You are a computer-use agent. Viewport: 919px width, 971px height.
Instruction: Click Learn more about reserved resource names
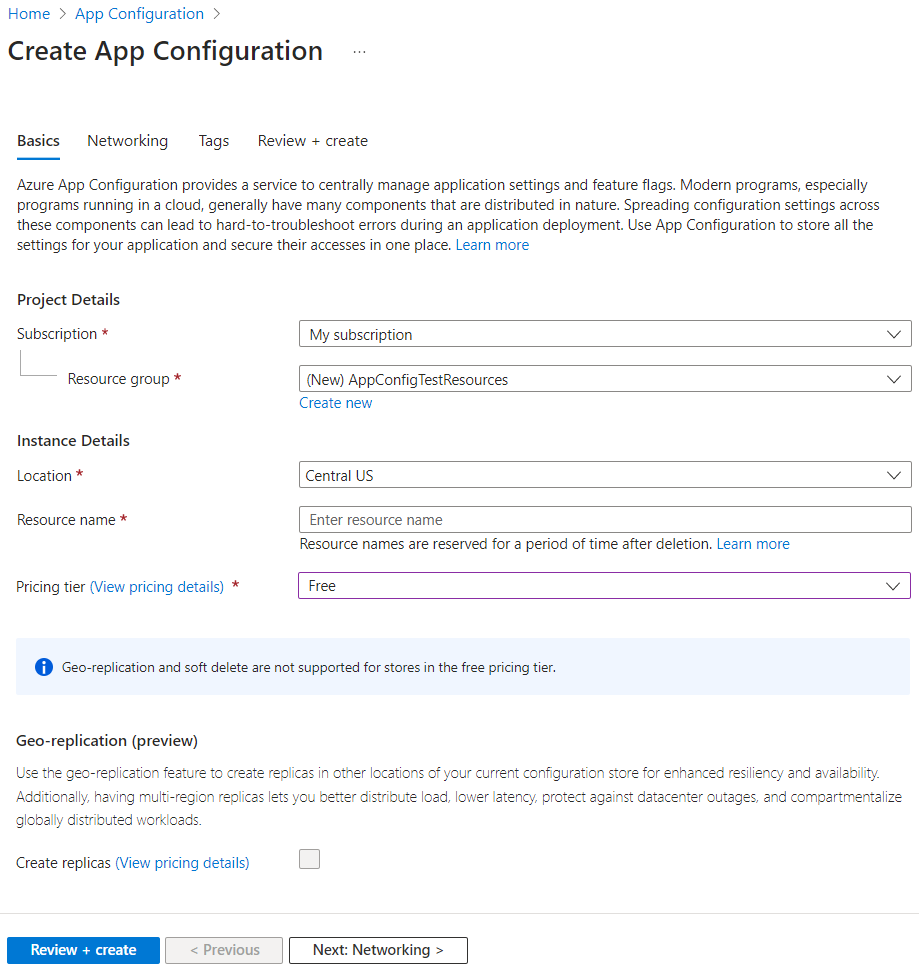pos(752,543)
